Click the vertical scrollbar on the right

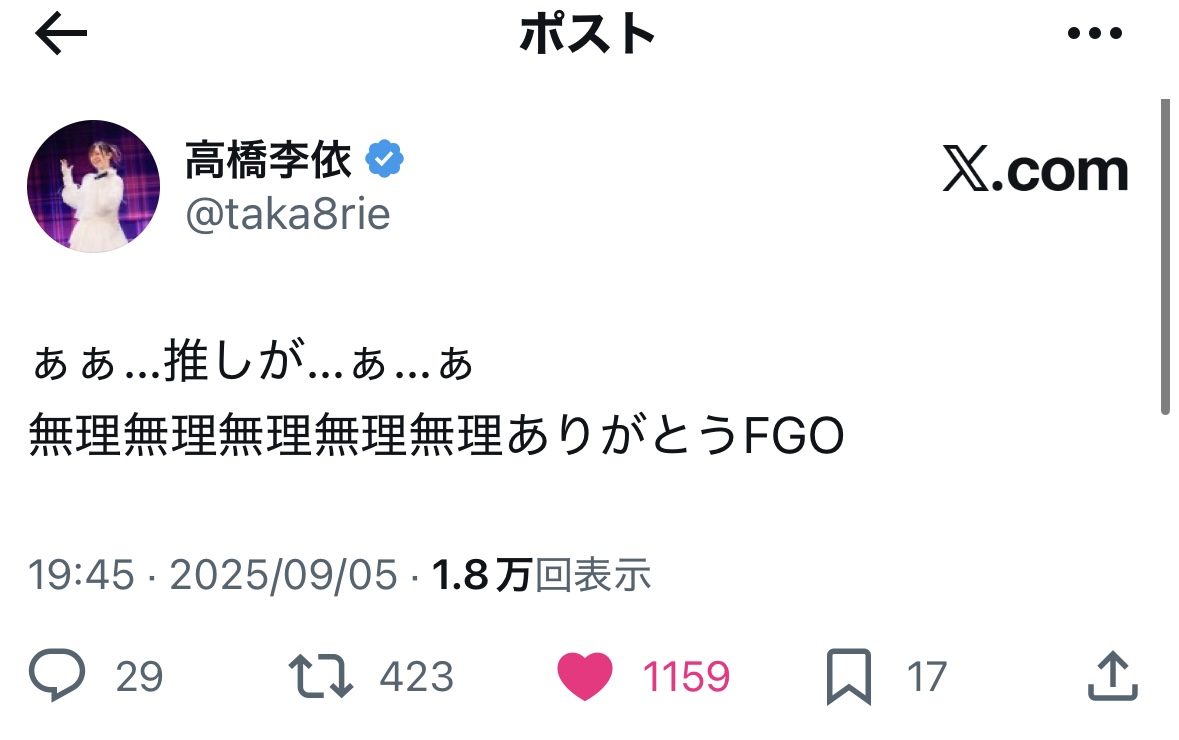tap(1164, 256)
